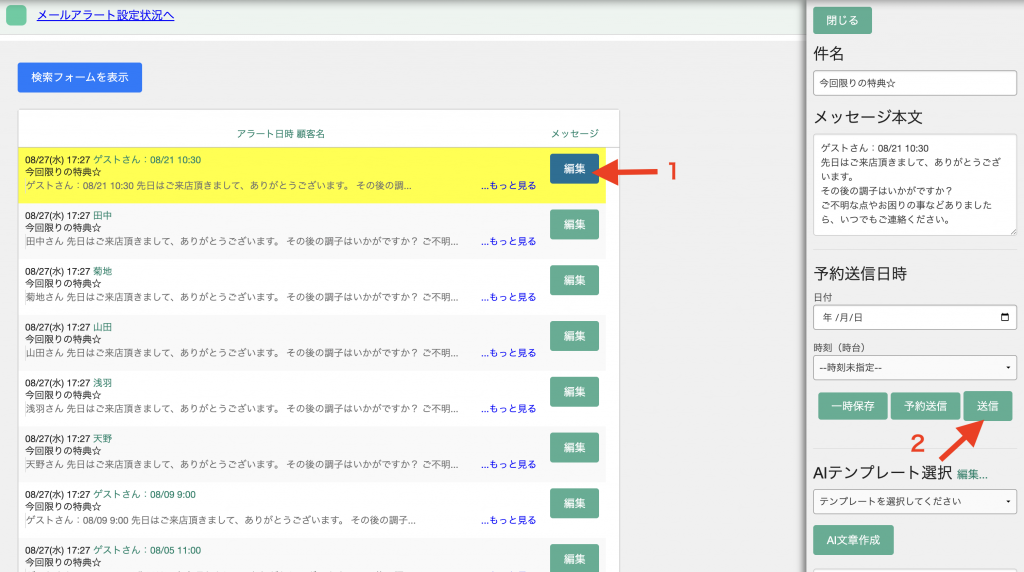Viewport: 1024px width, 572px height.
Task: Click 検索フォームを表示 button
Action: tap(80, 77)
